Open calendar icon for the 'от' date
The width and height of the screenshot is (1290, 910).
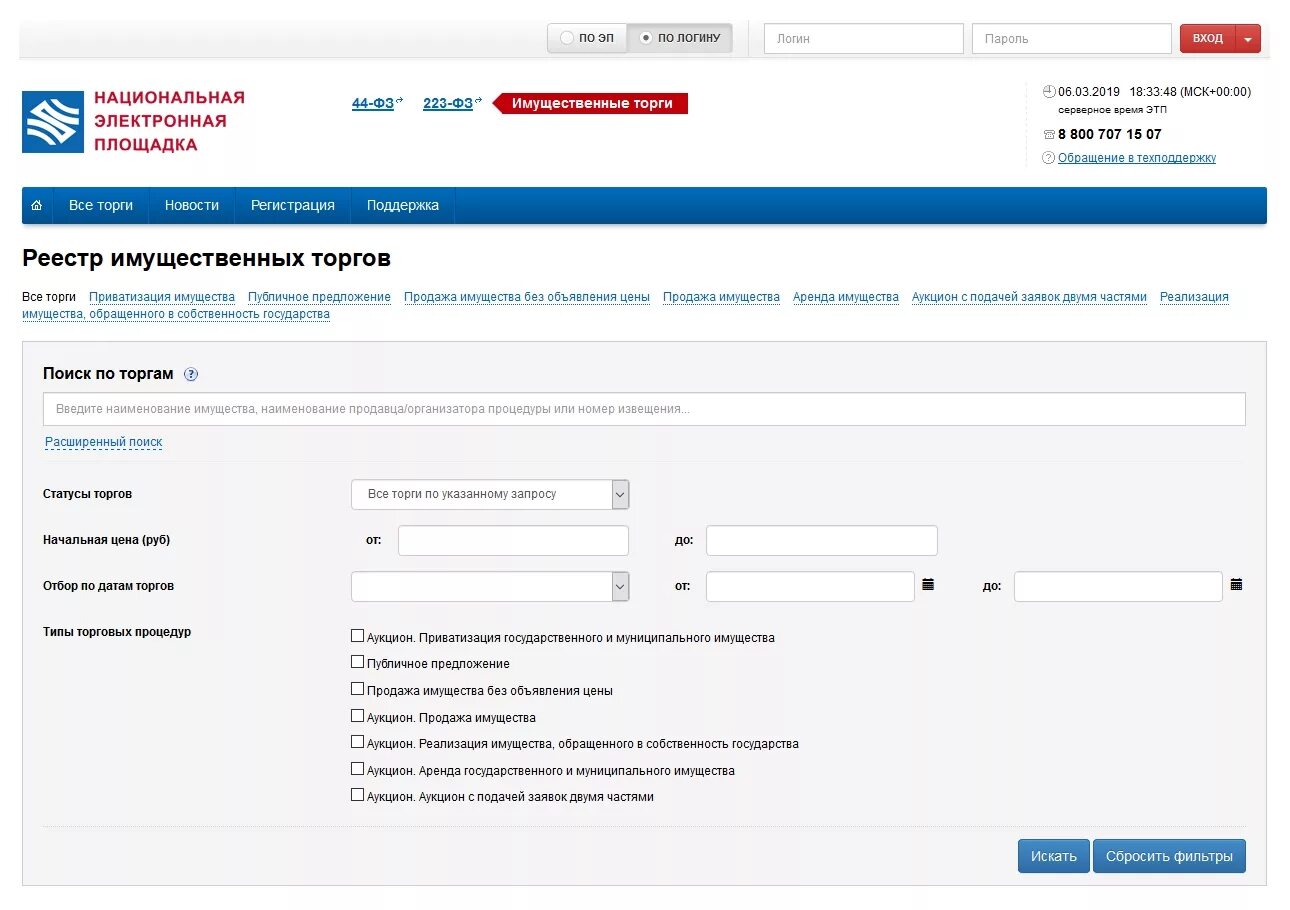tap(928, 585)
